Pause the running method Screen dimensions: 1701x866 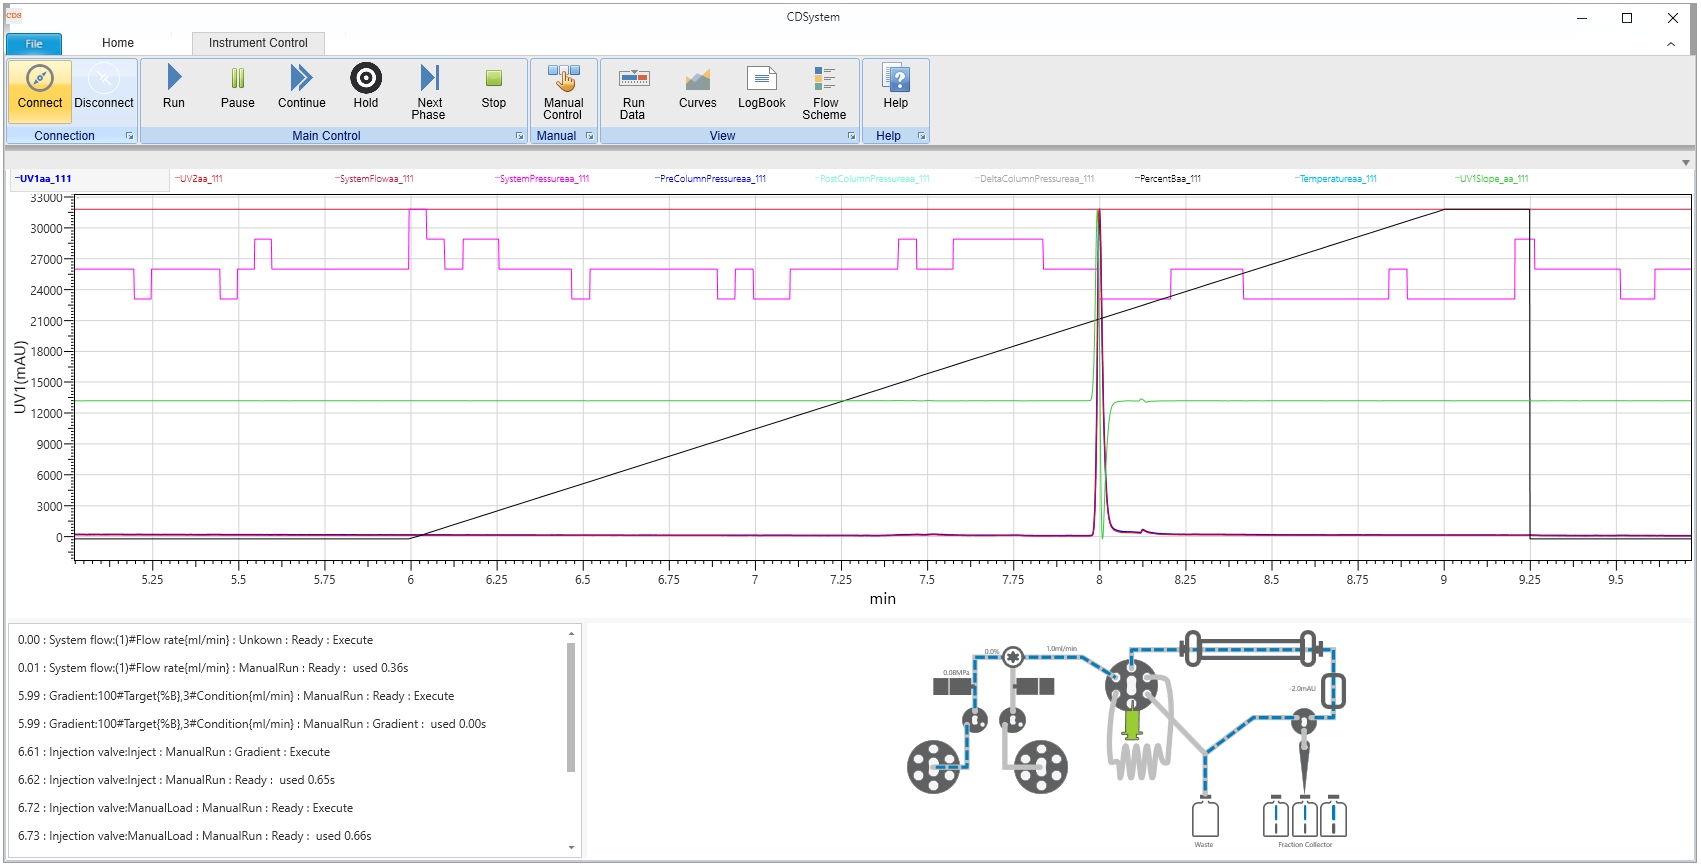point(238,87)
